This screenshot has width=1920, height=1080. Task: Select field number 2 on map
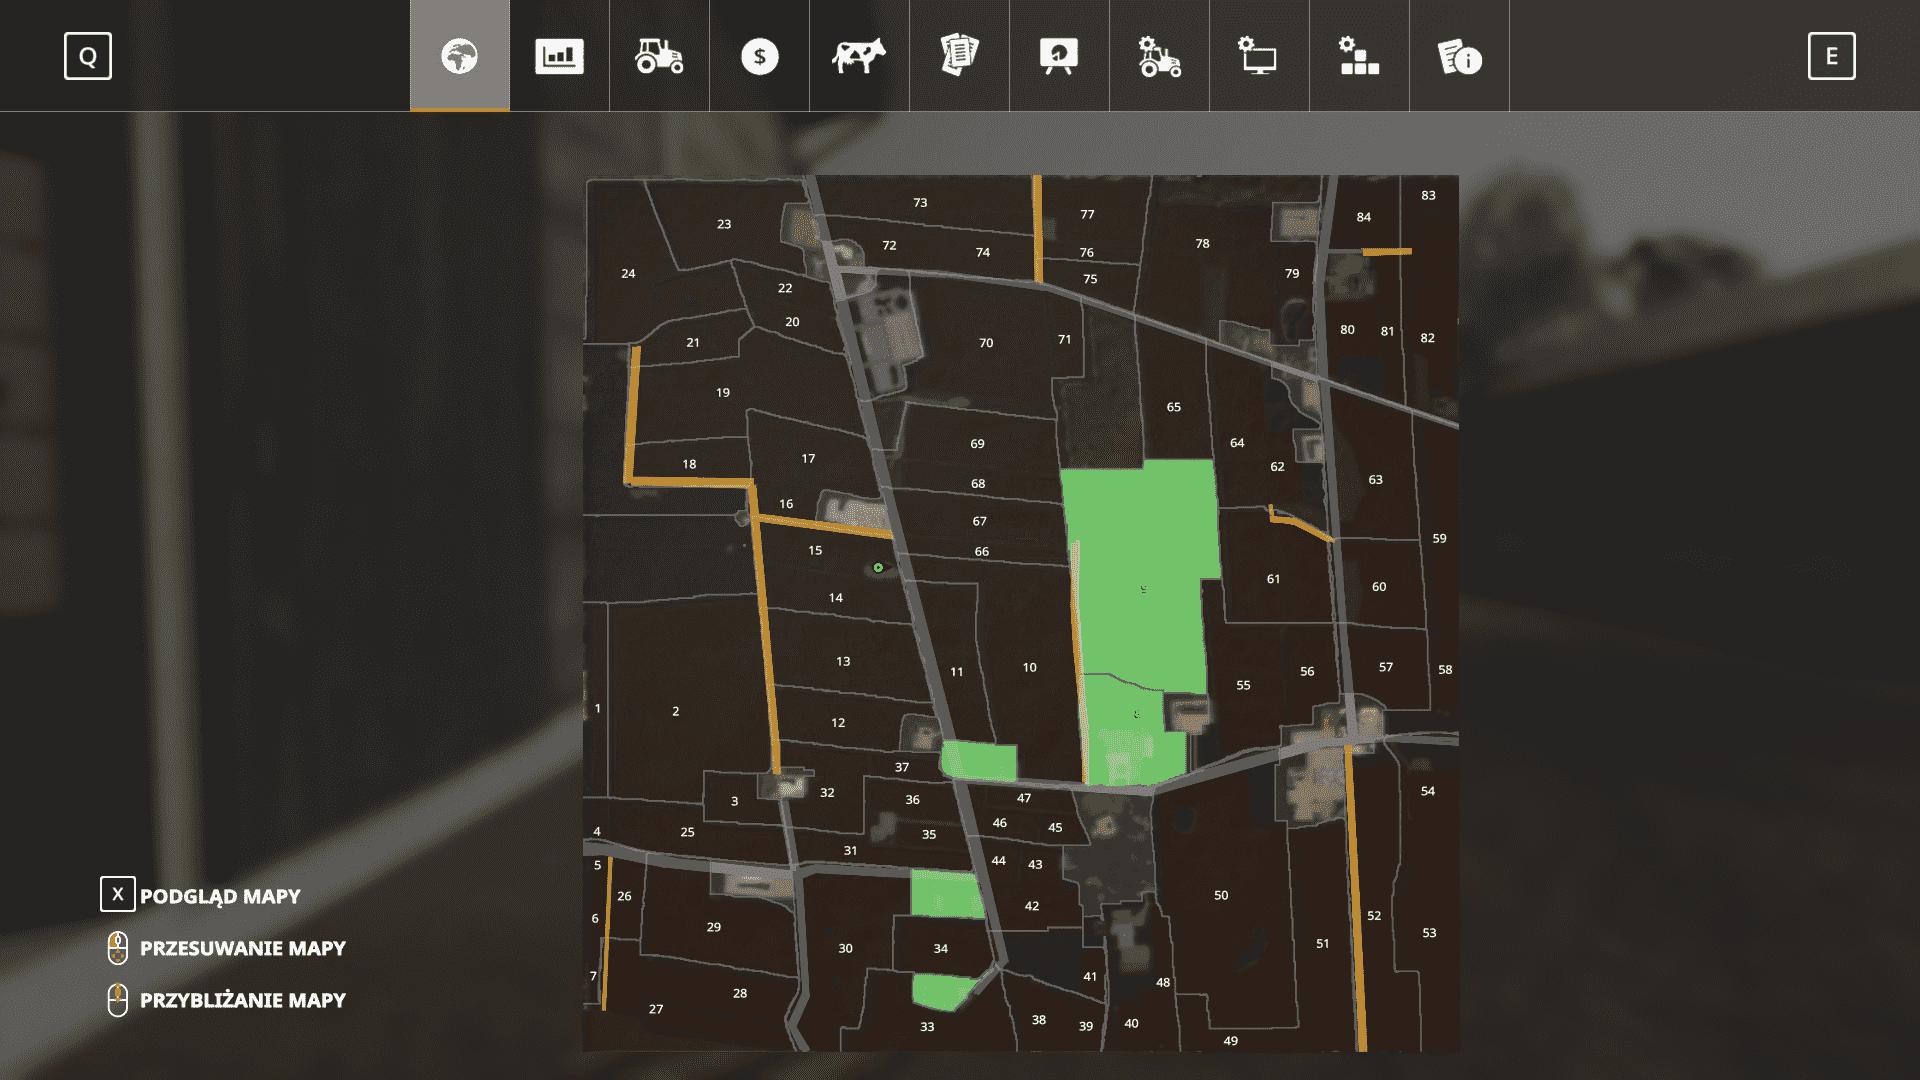coord(676,711)
